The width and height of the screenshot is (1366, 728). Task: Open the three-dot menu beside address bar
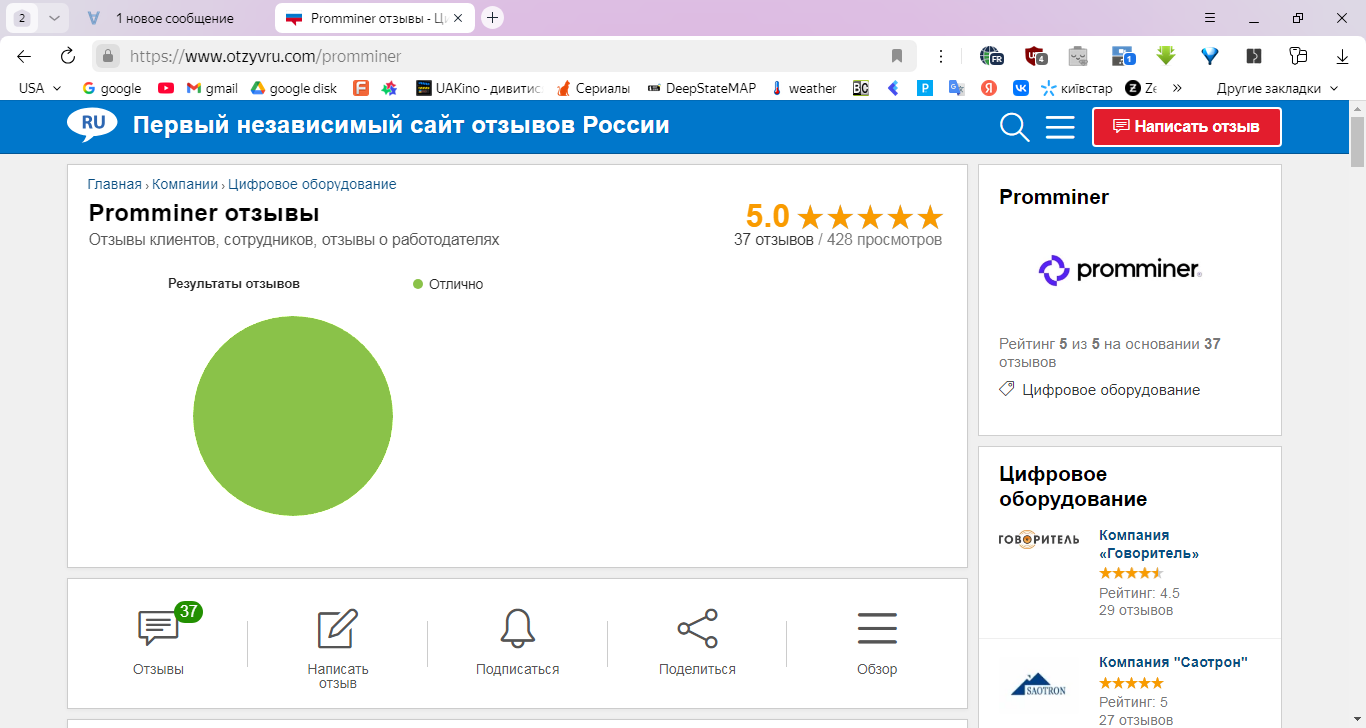coord(941,56)
